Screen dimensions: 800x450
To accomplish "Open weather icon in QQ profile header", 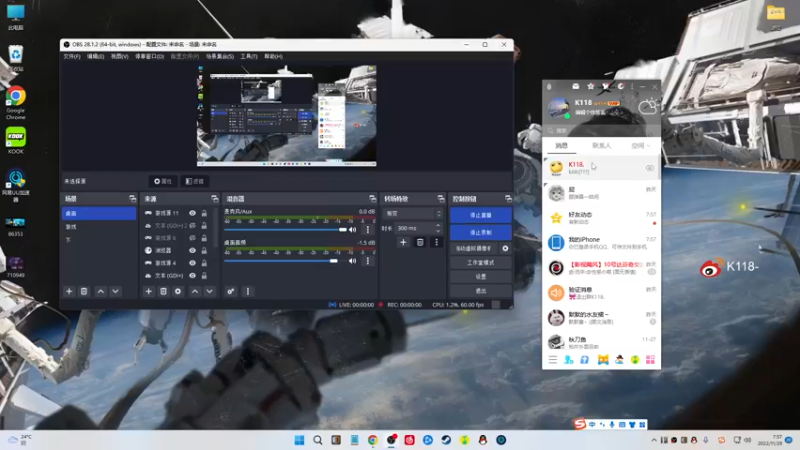I will click(647, 107).
